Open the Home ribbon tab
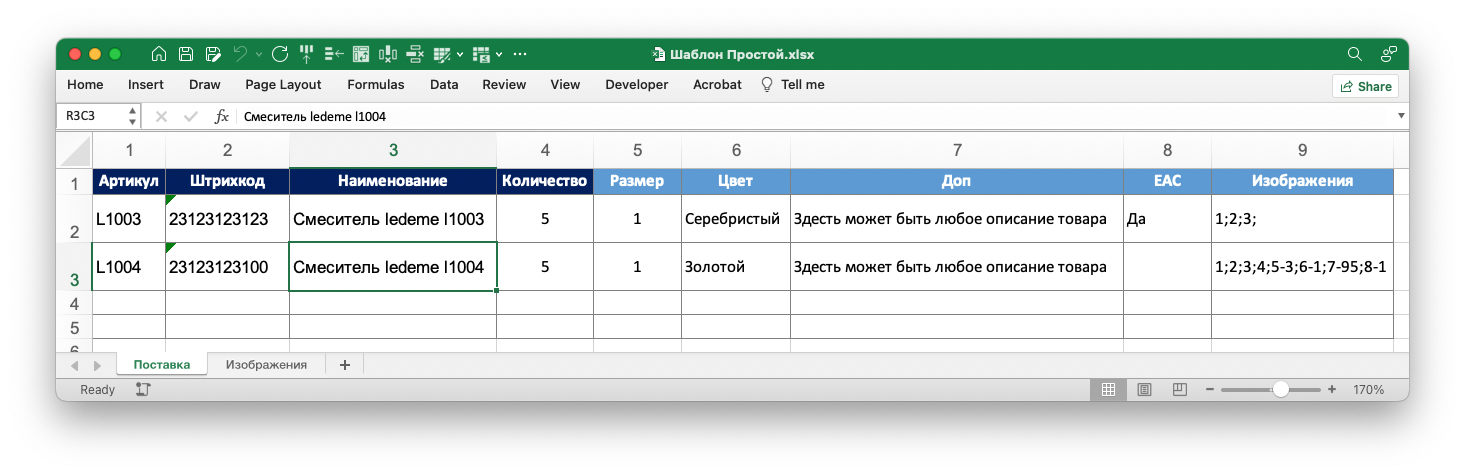The width and height of the screenshot is (1465, 475). (x=85, y=85)
